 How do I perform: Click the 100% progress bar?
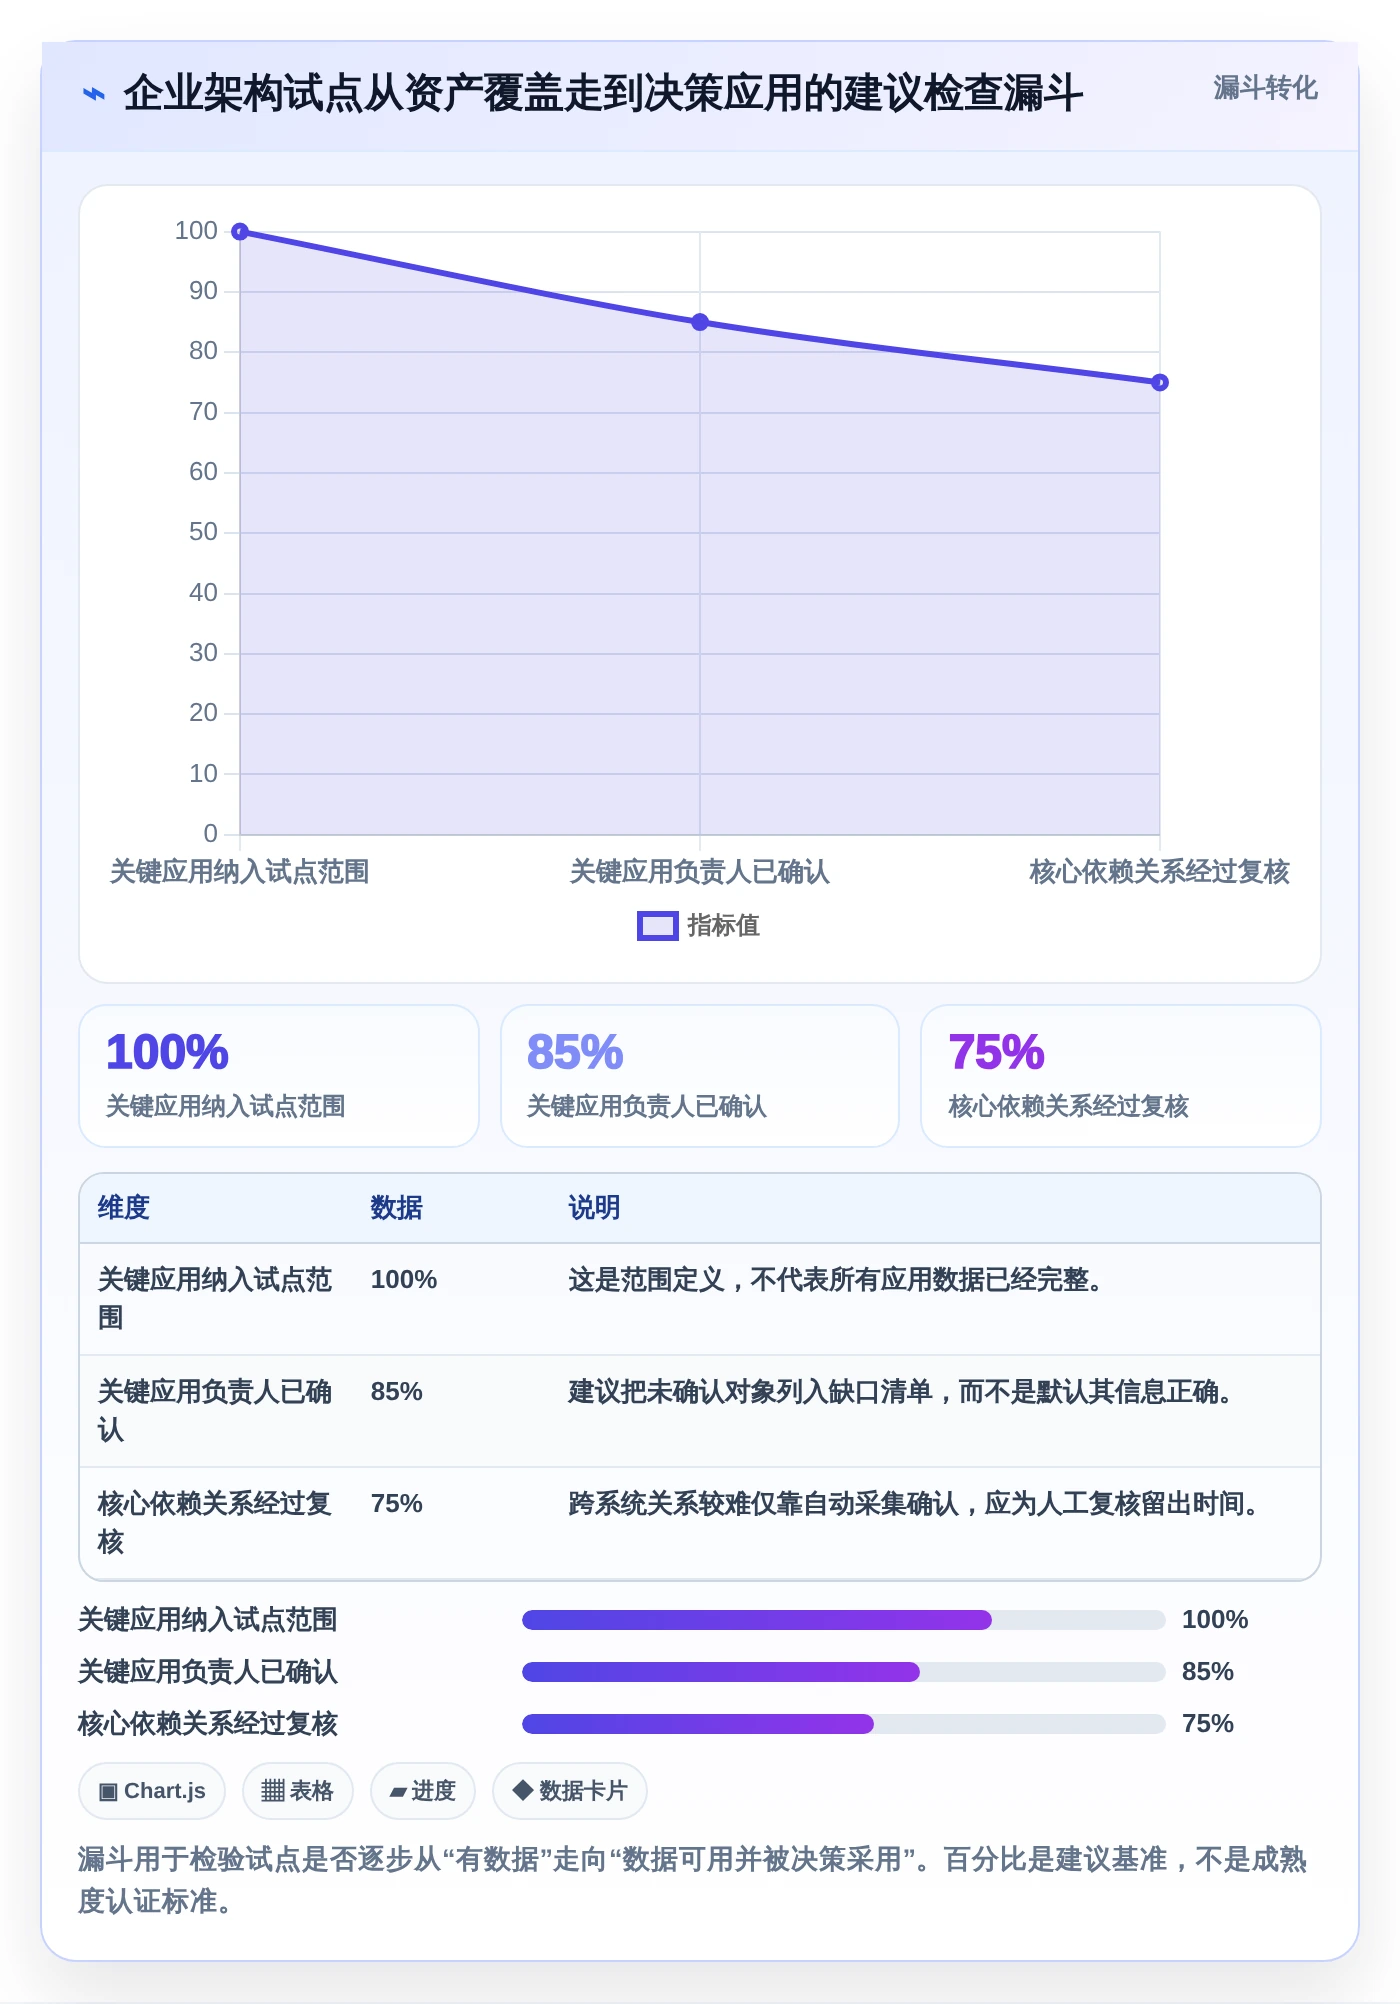pyautogui.click(x=844, y=1620)
